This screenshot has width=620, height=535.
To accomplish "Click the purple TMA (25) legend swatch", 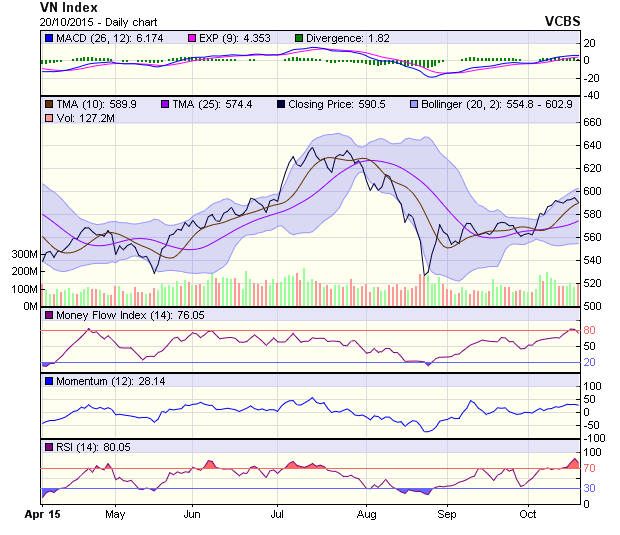I will coord(165,103).
